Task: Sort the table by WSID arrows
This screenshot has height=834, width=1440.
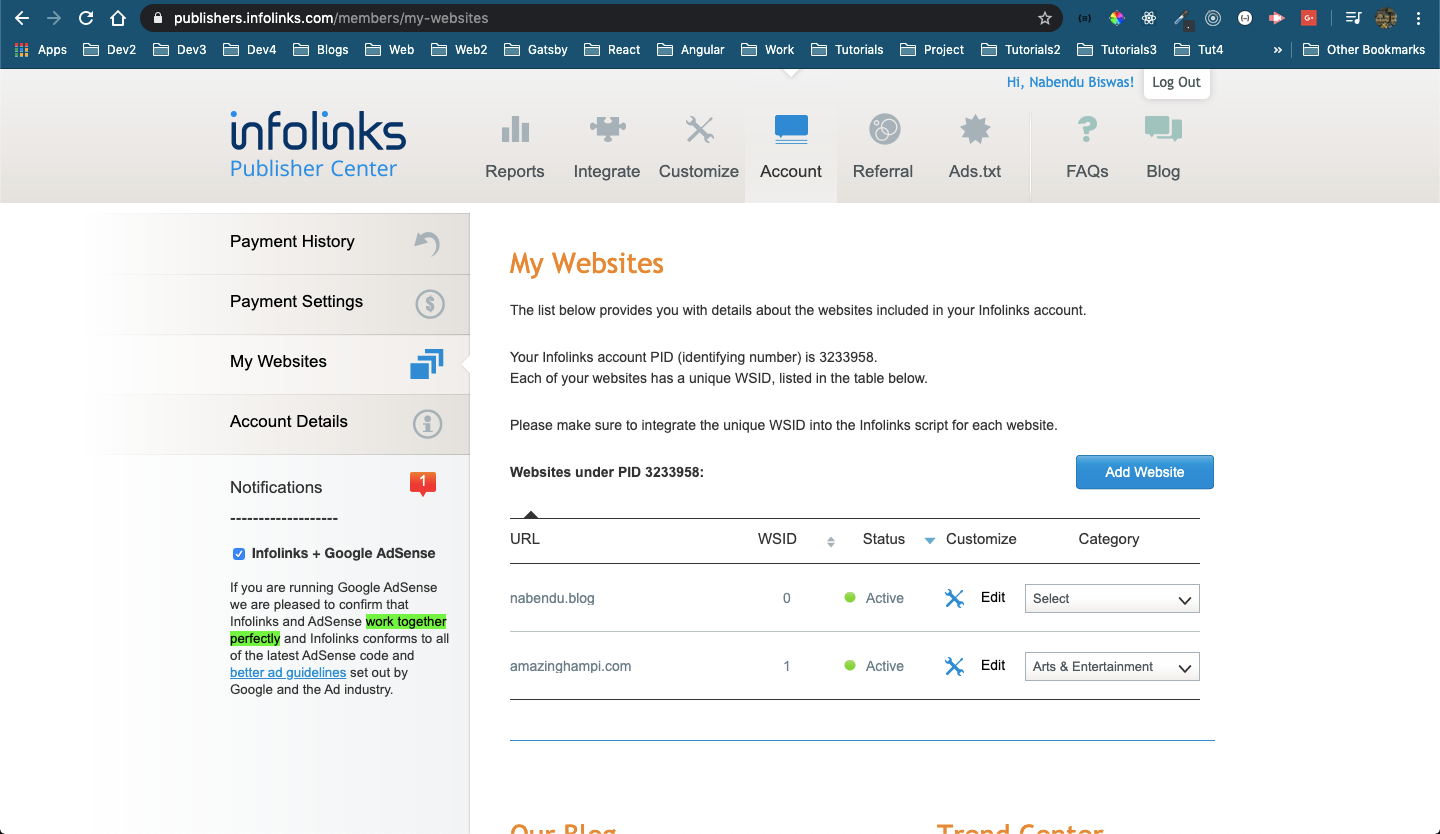Action: pos(830,541)
